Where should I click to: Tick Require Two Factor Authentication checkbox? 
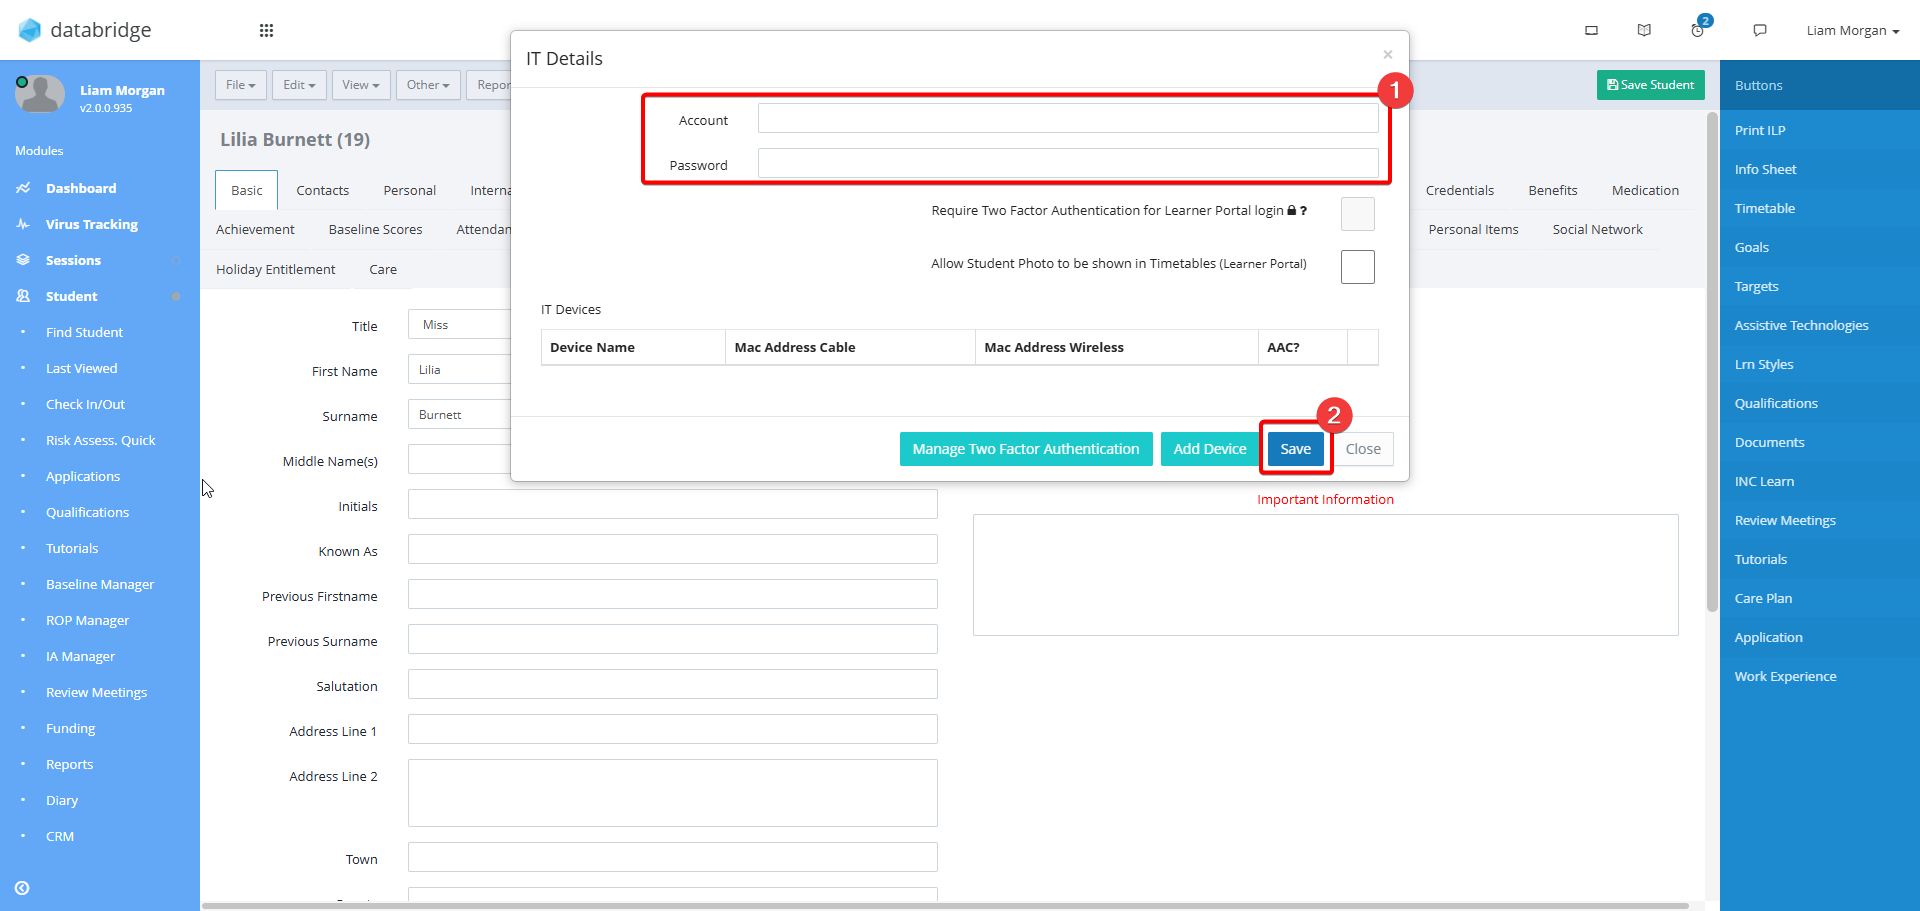pos(1358,214)
